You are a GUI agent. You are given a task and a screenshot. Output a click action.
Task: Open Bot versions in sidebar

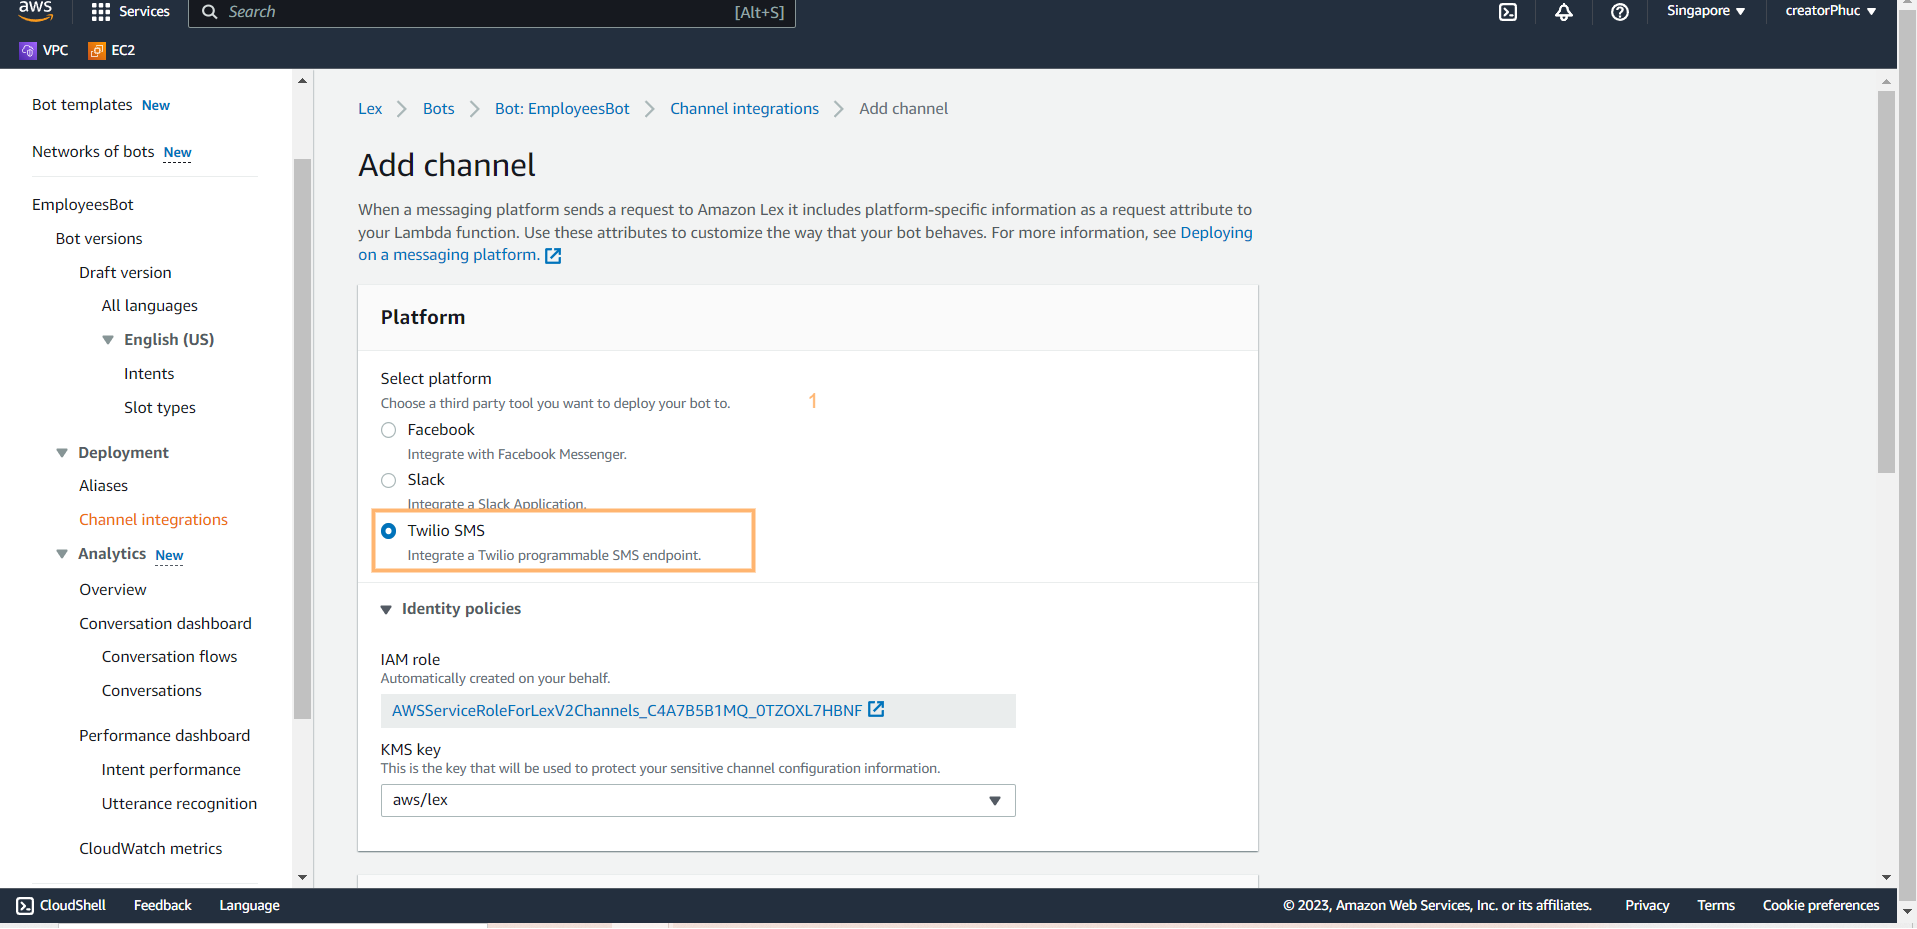point(99,239)
